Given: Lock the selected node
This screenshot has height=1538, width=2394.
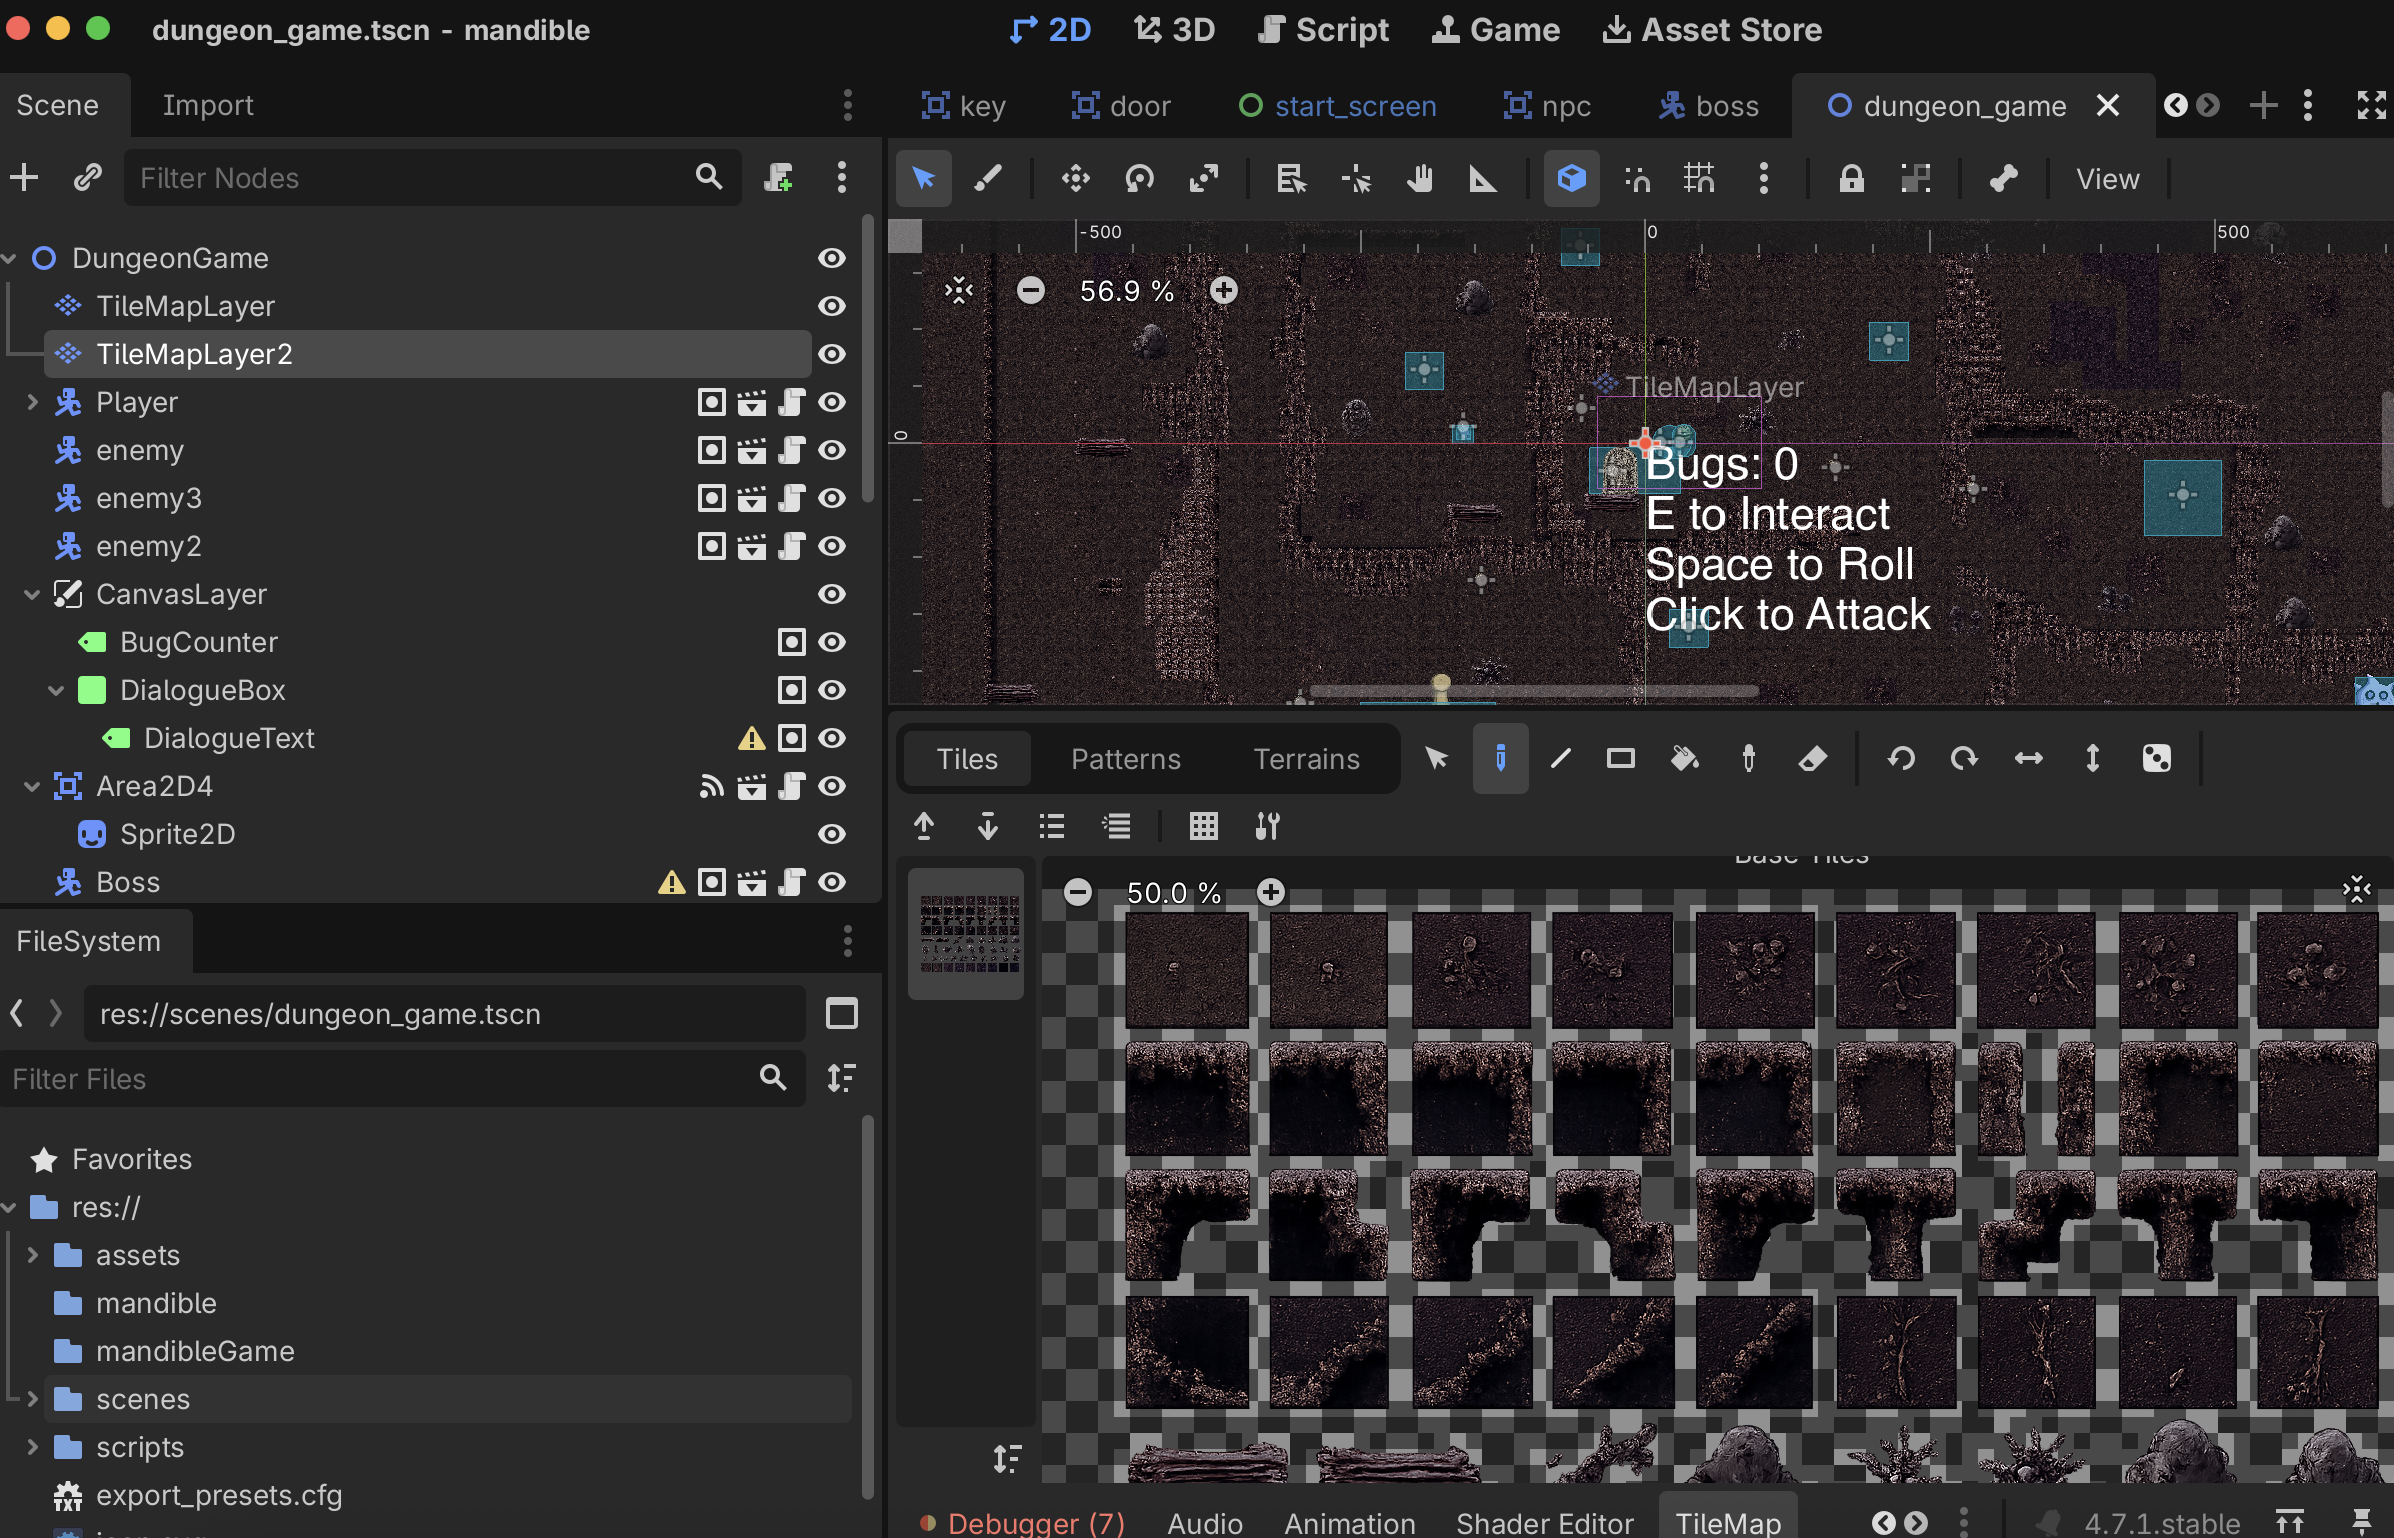Looking at the screenshot, I should pyautogui.click(x=1851, y=179).
